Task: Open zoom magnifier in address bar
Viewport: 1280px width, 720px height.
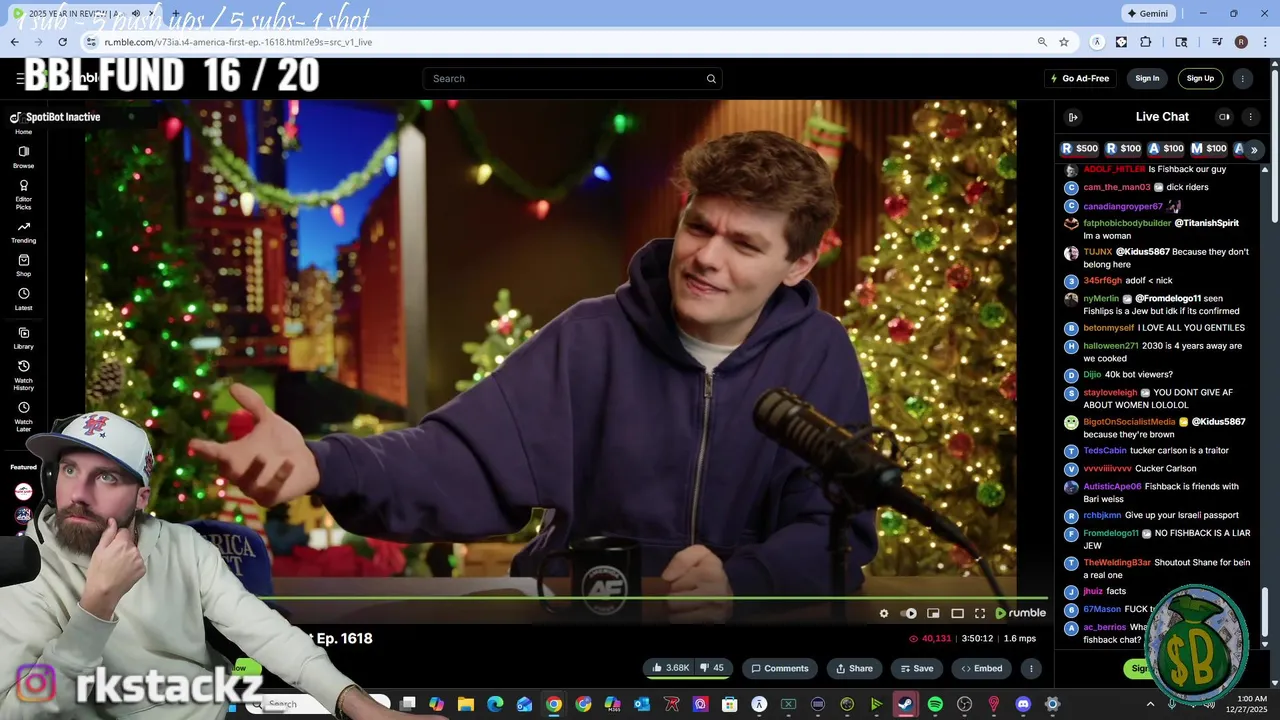Action: (x=1042, y=42)
